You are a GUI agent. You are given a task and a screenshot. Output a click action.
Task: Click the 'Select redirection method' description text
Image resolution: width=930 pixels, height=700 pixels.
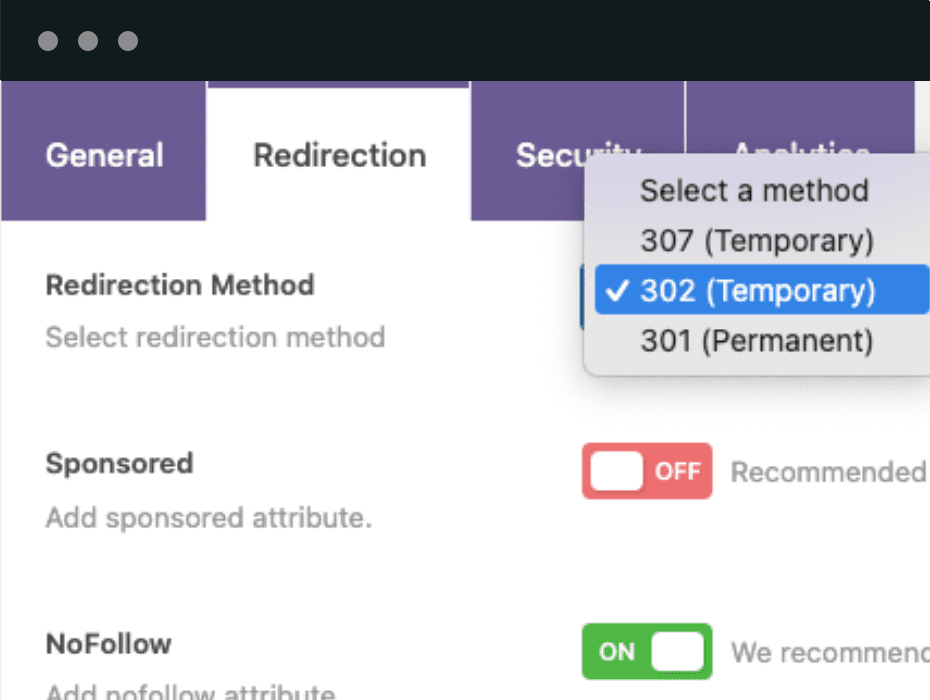click(x=215, y=337)
